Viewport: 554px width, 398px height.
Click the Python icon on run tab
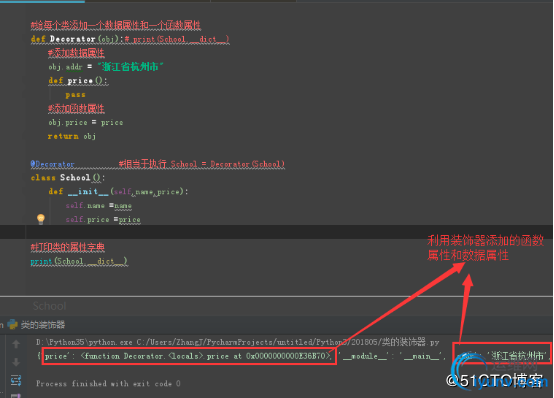(x=13, y=324)
